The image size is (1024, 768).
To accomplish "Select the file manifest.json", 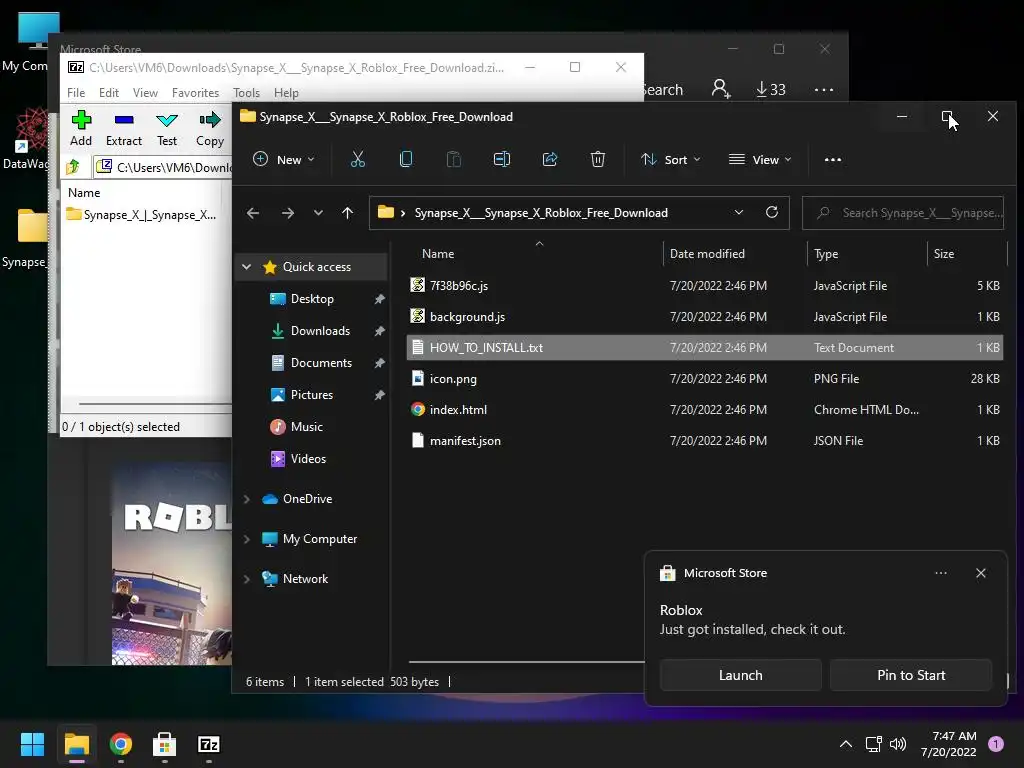I will [705, 441].
